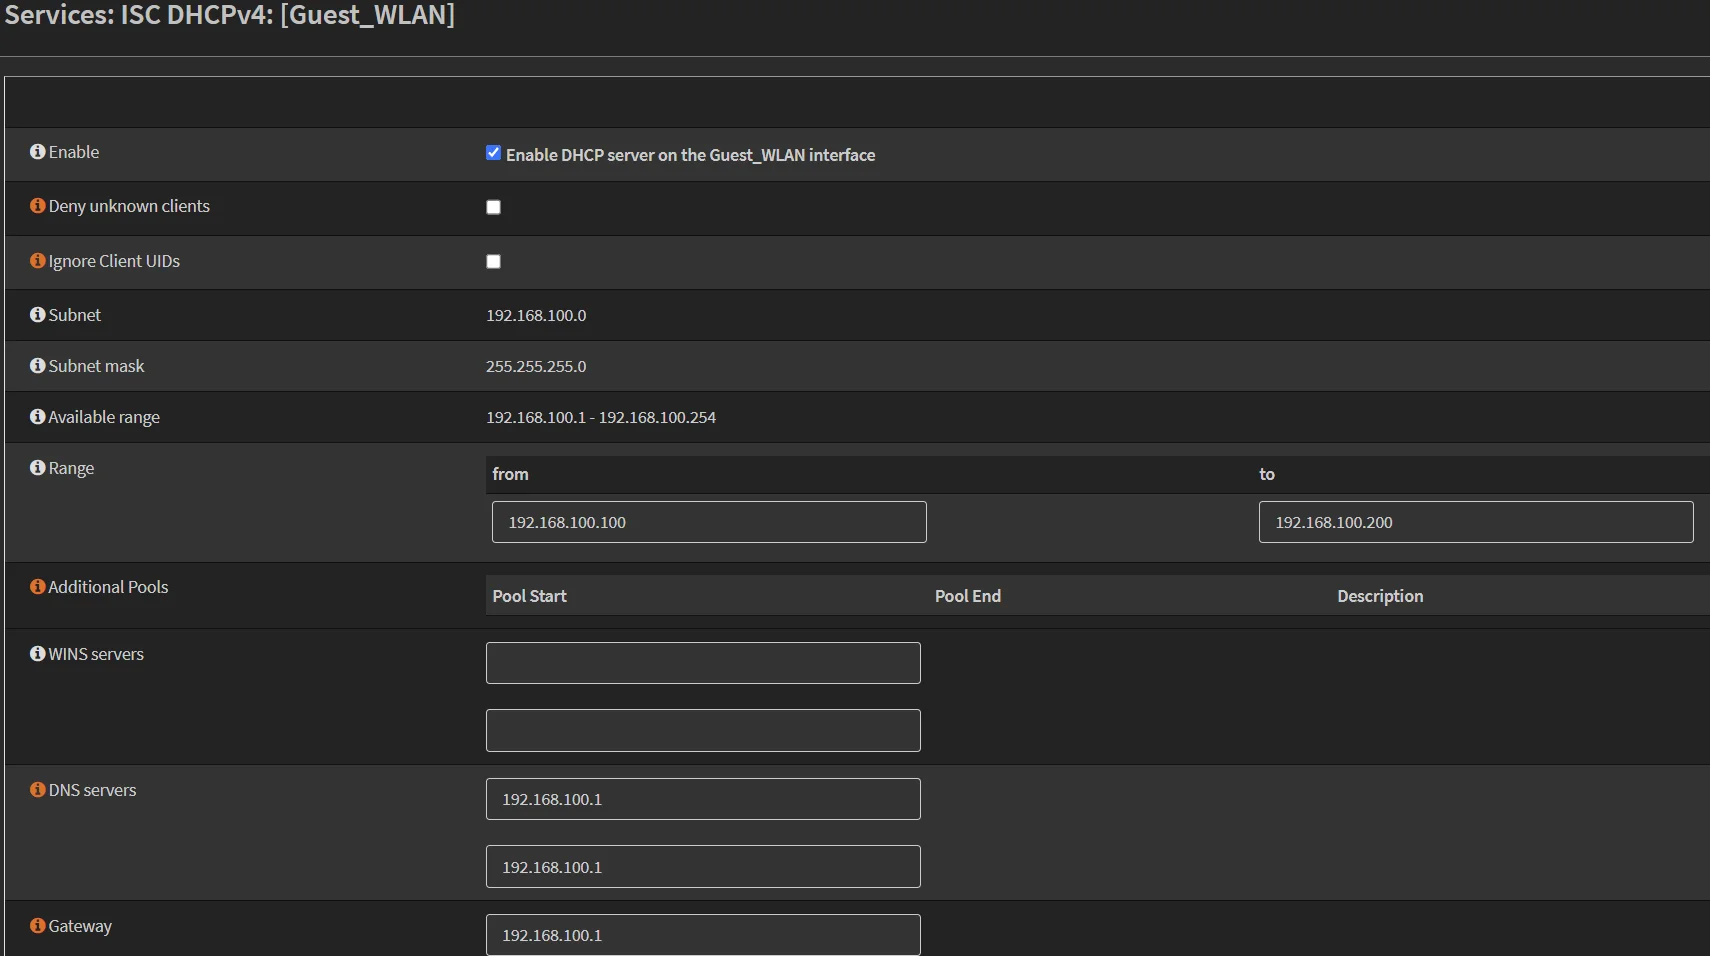Click the Ignore Client UIDs label
Screen dimensions: 1710x956
[114, 261]
